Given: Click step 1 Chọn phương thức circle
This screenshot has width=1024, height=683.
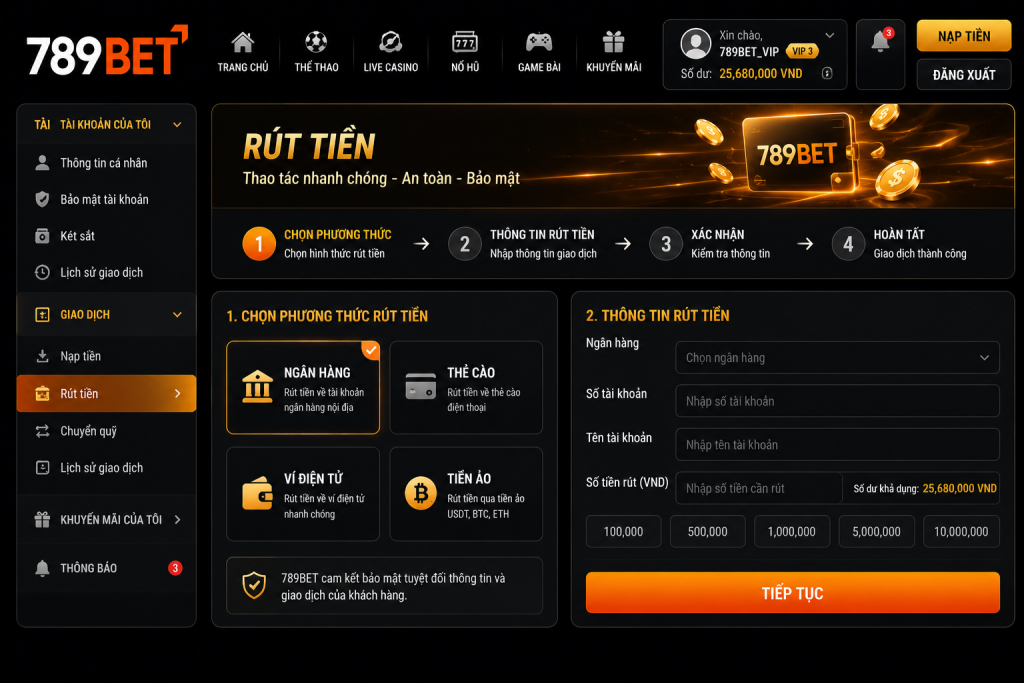Looking at the screenshot, I should [259, 244].
